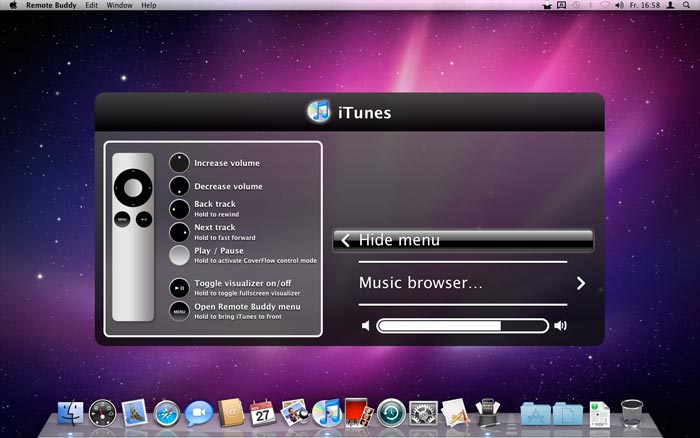Click the iTunes logo in the header
This screenshot has width=700, height=438.
pos(319,112)
